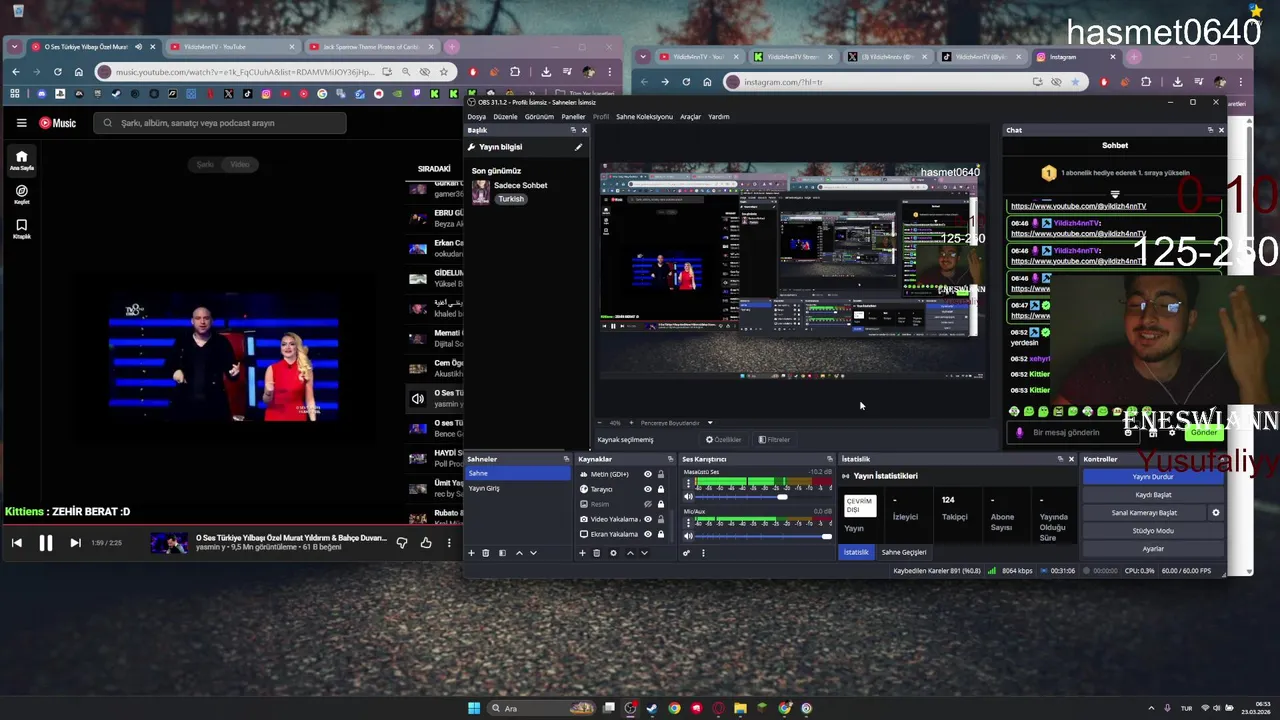Dislike the current song in YouTube Music
This screenshot has height=720, width=1280.
pyautogui.click(x=402, y=543)
